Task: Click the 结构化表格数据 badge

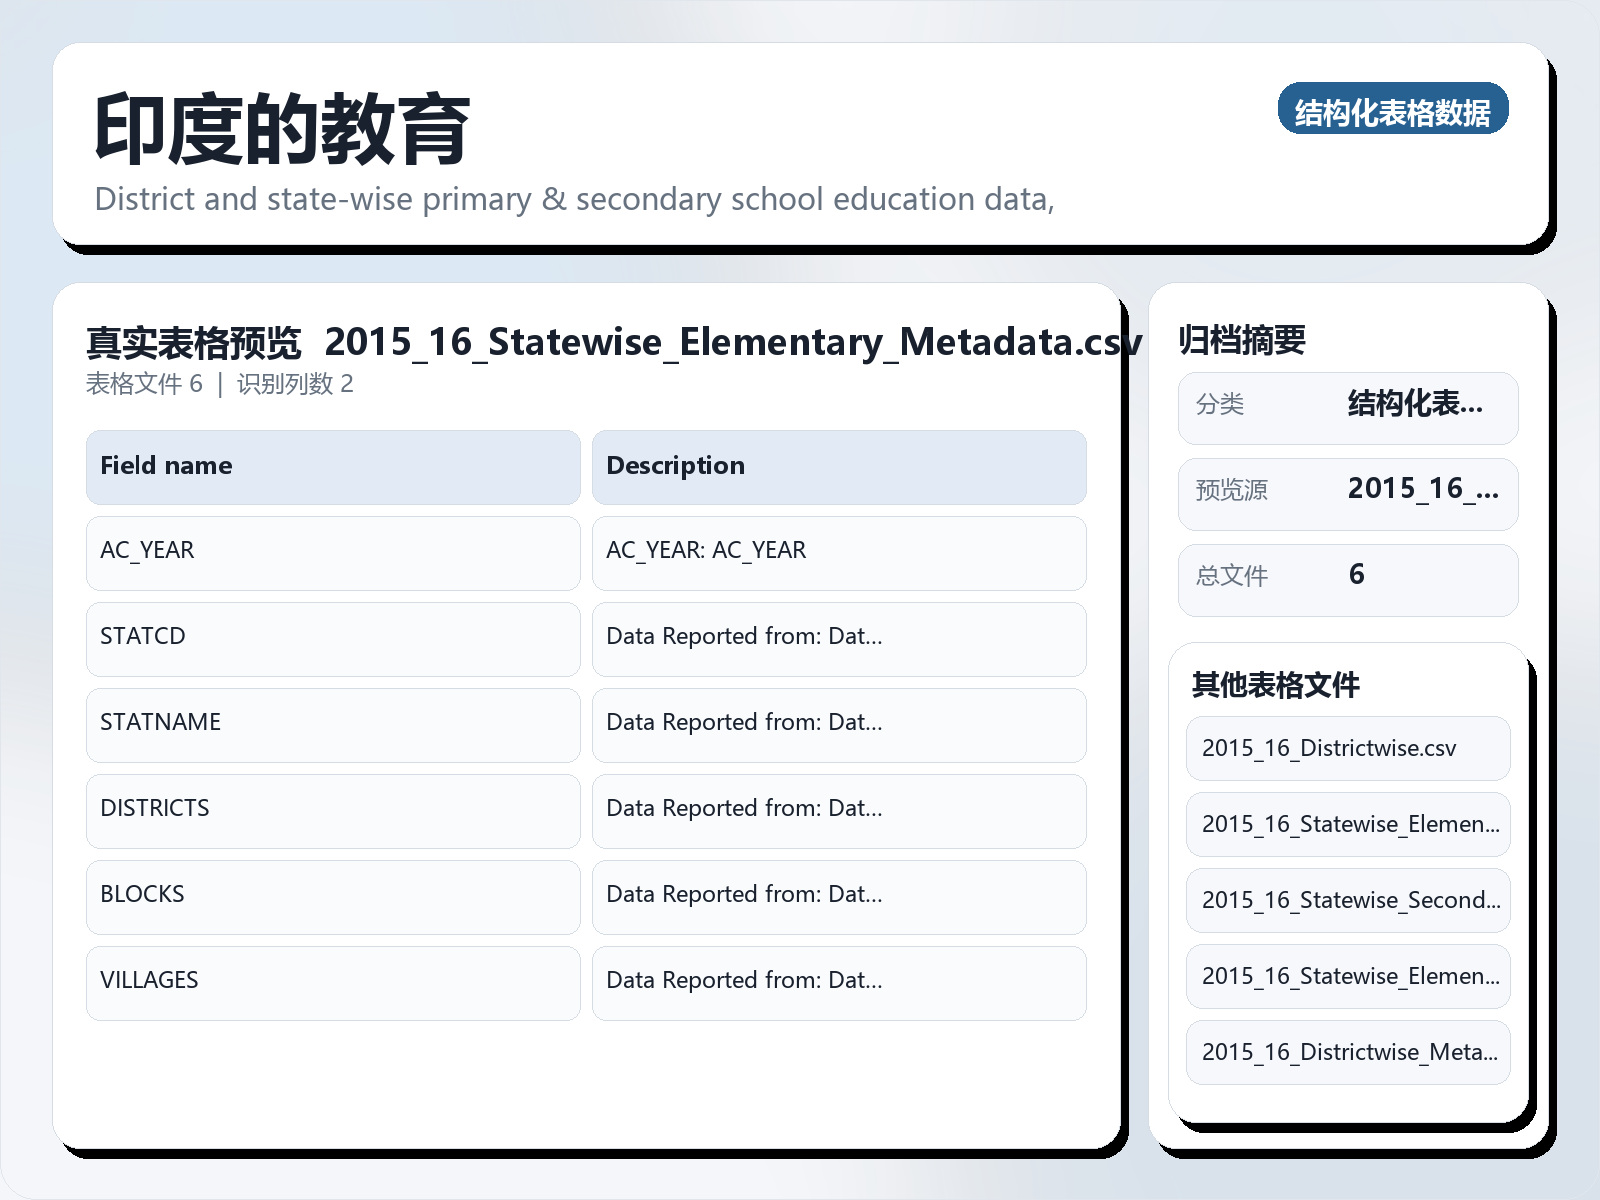Action: click(1392, 110)
